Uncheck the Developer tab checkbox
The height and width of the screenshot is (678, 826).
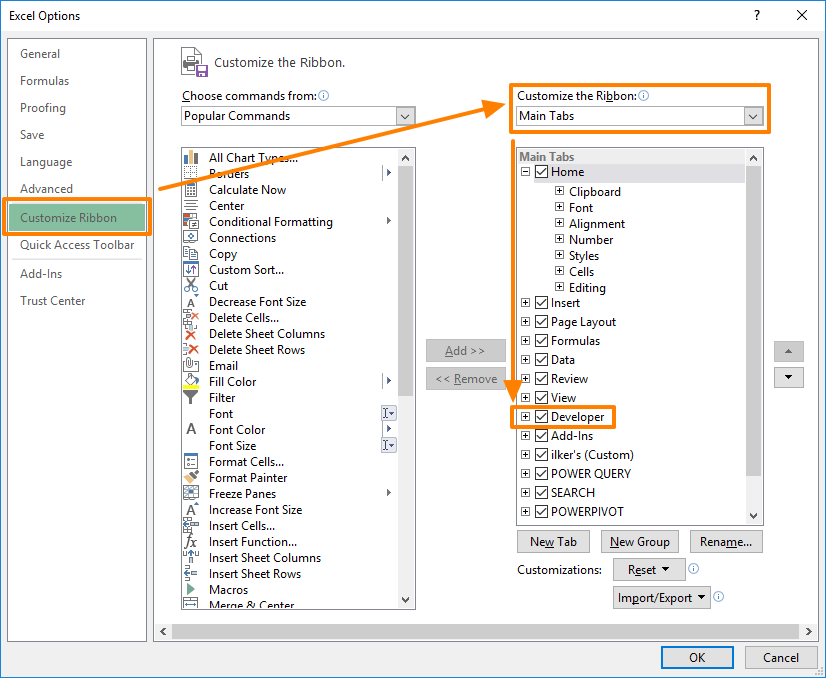pos(540,416)
